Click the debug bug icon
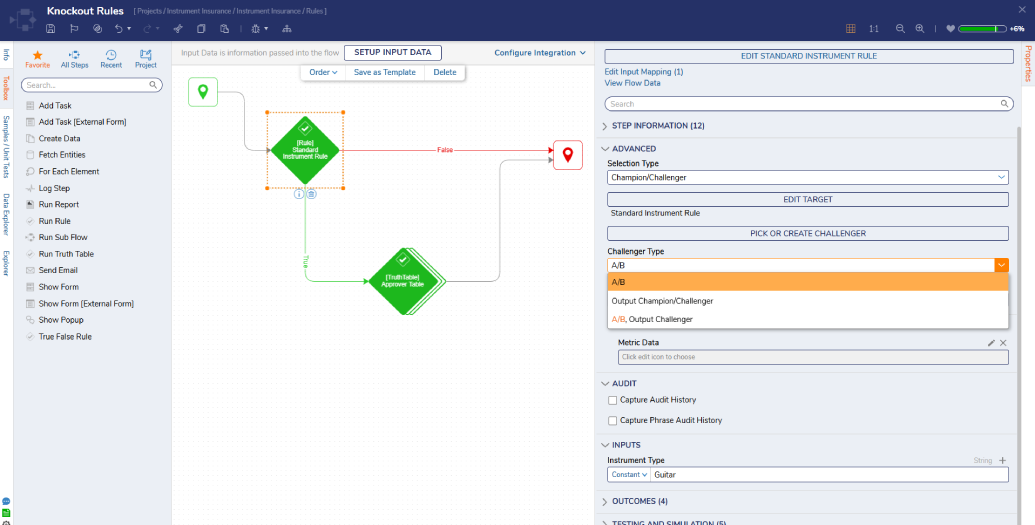This screenshot has width=1035, height=525. tap(256, 28)
